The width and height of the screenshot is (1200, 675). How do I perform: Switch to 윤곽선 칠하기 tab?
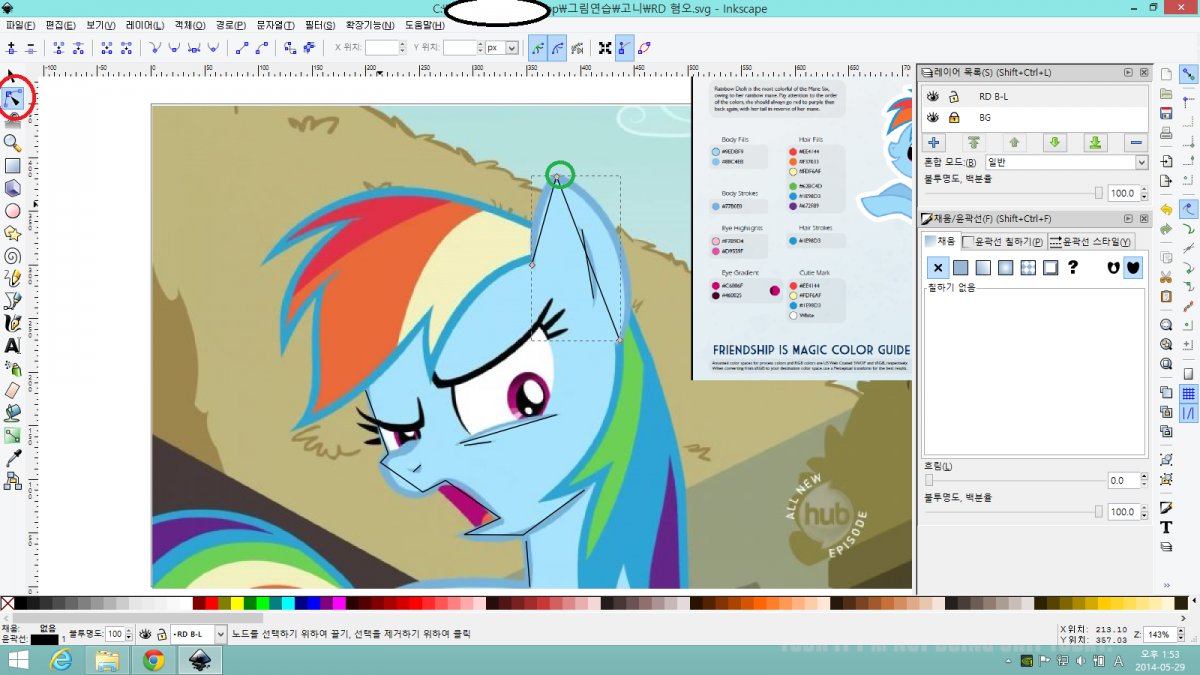click(1003, 241)
